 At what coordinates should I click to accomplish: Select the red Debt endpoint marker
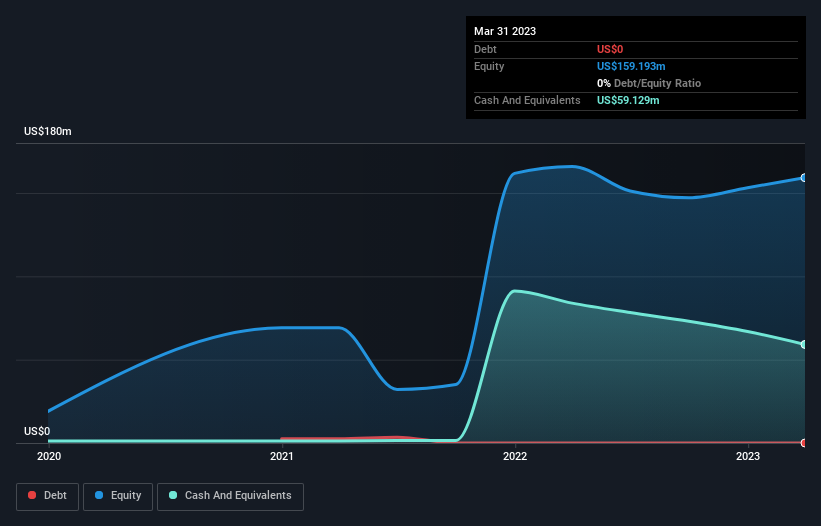tap(804, 443)
